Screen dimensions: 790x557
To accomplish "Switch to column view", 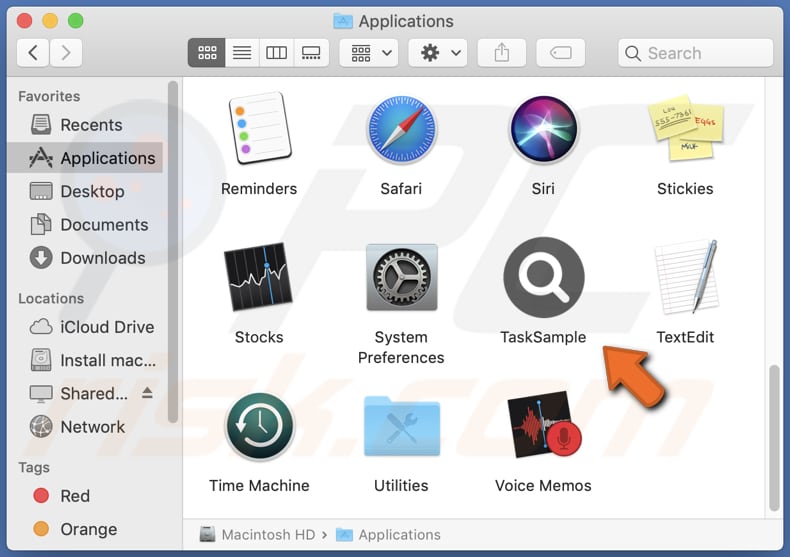I will pyautogui.click(x=276, y=52).
